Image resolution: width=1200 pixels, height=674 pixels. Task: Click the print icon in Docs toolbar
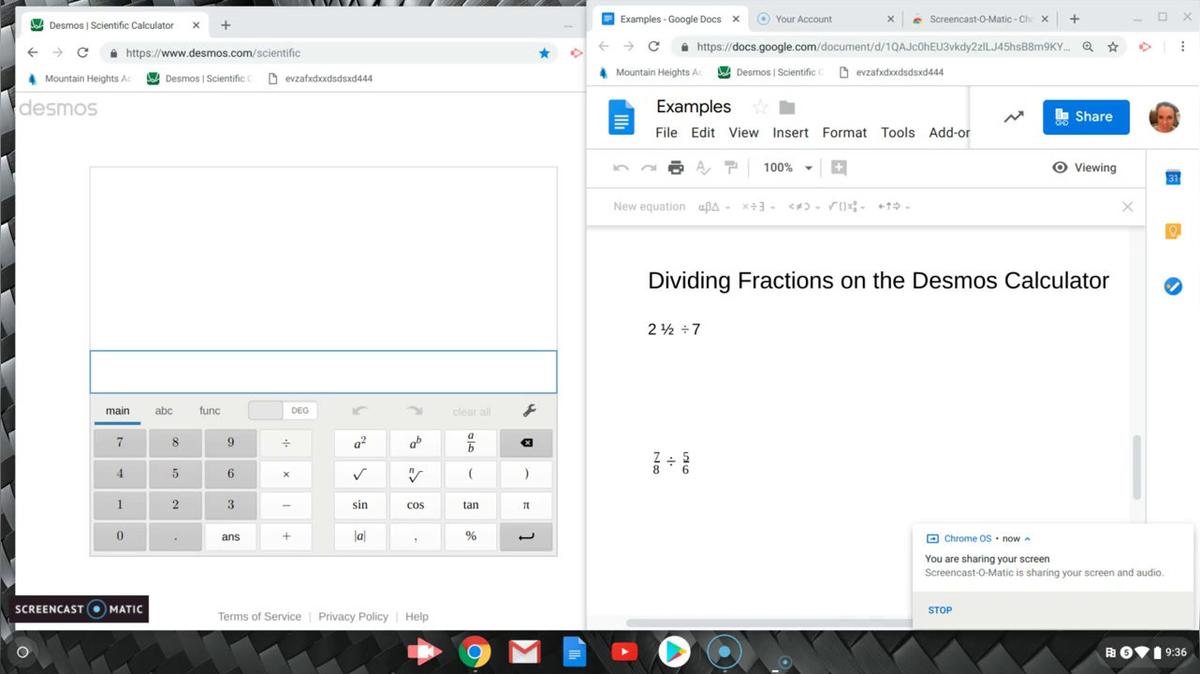676,168
